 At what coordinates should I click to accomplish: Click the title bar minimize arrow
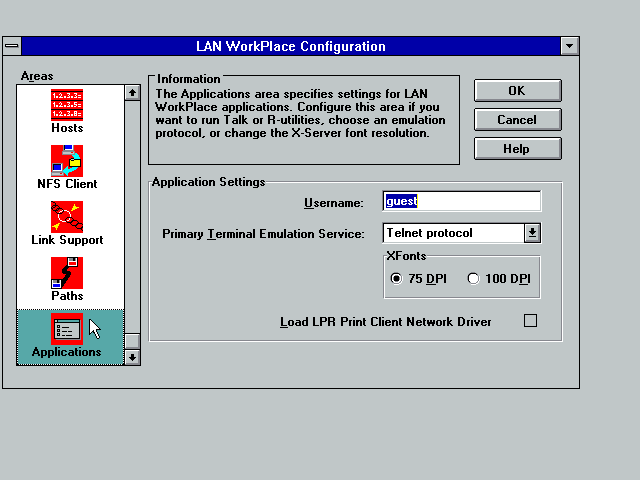coord(569,46)
